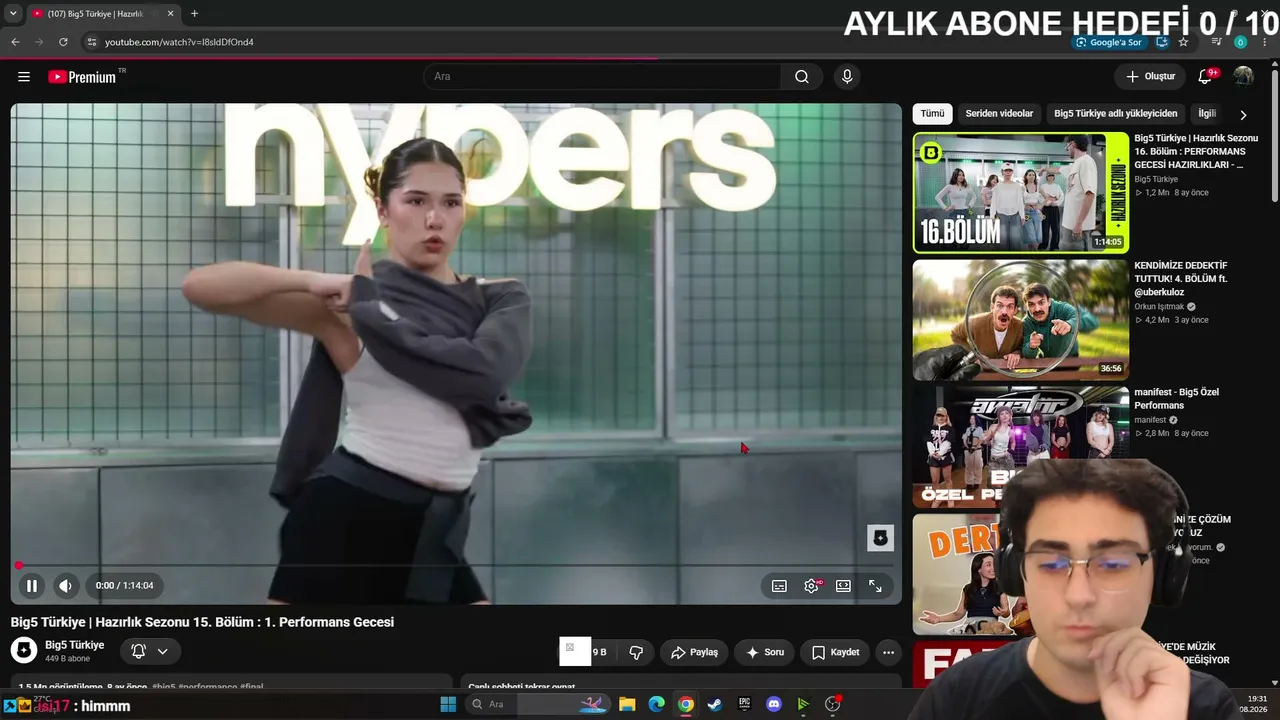Open the YouTube guide hamburger menu
This screenshot has width=1280, height=720.
tap(24, 77)
